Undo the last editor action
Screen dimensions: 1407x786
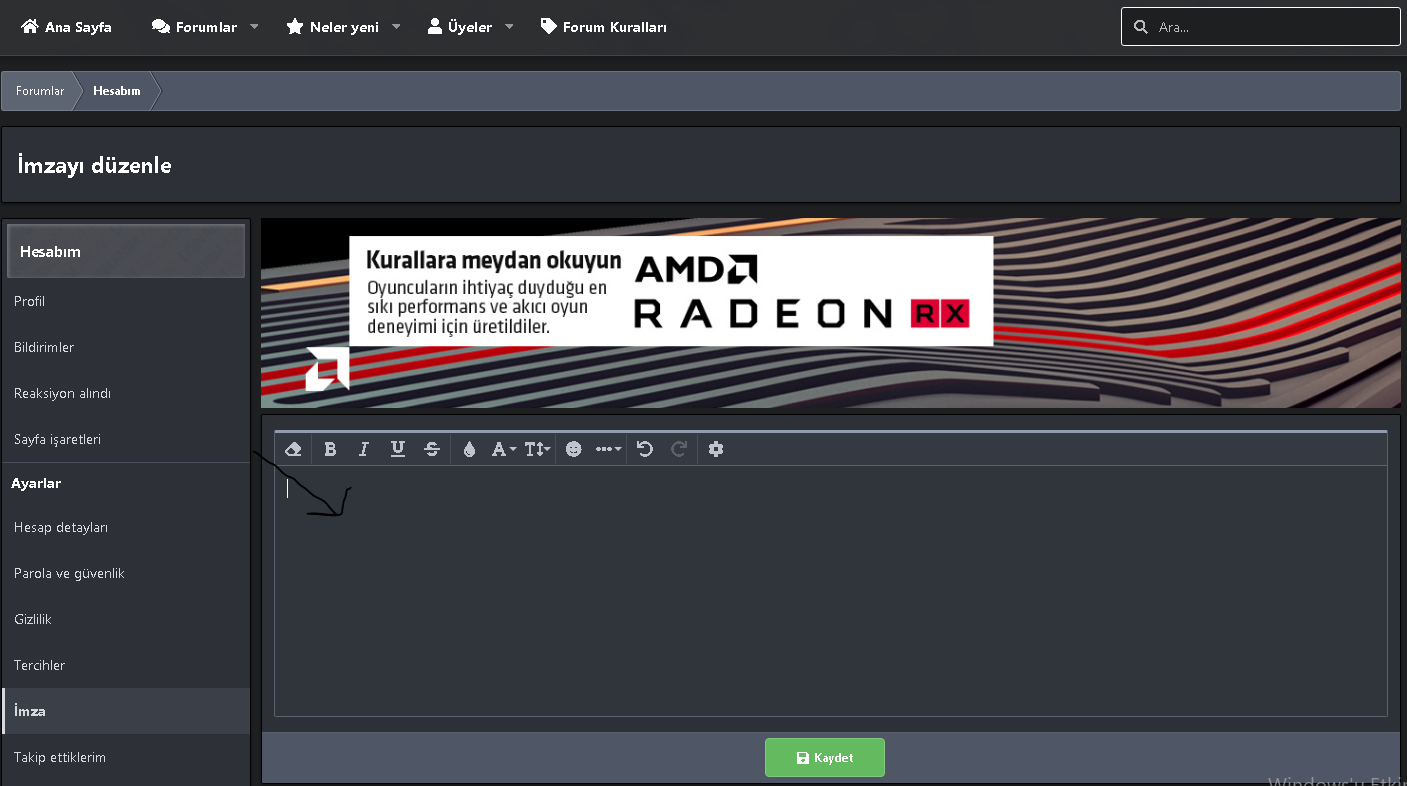[x=645, y=449]
